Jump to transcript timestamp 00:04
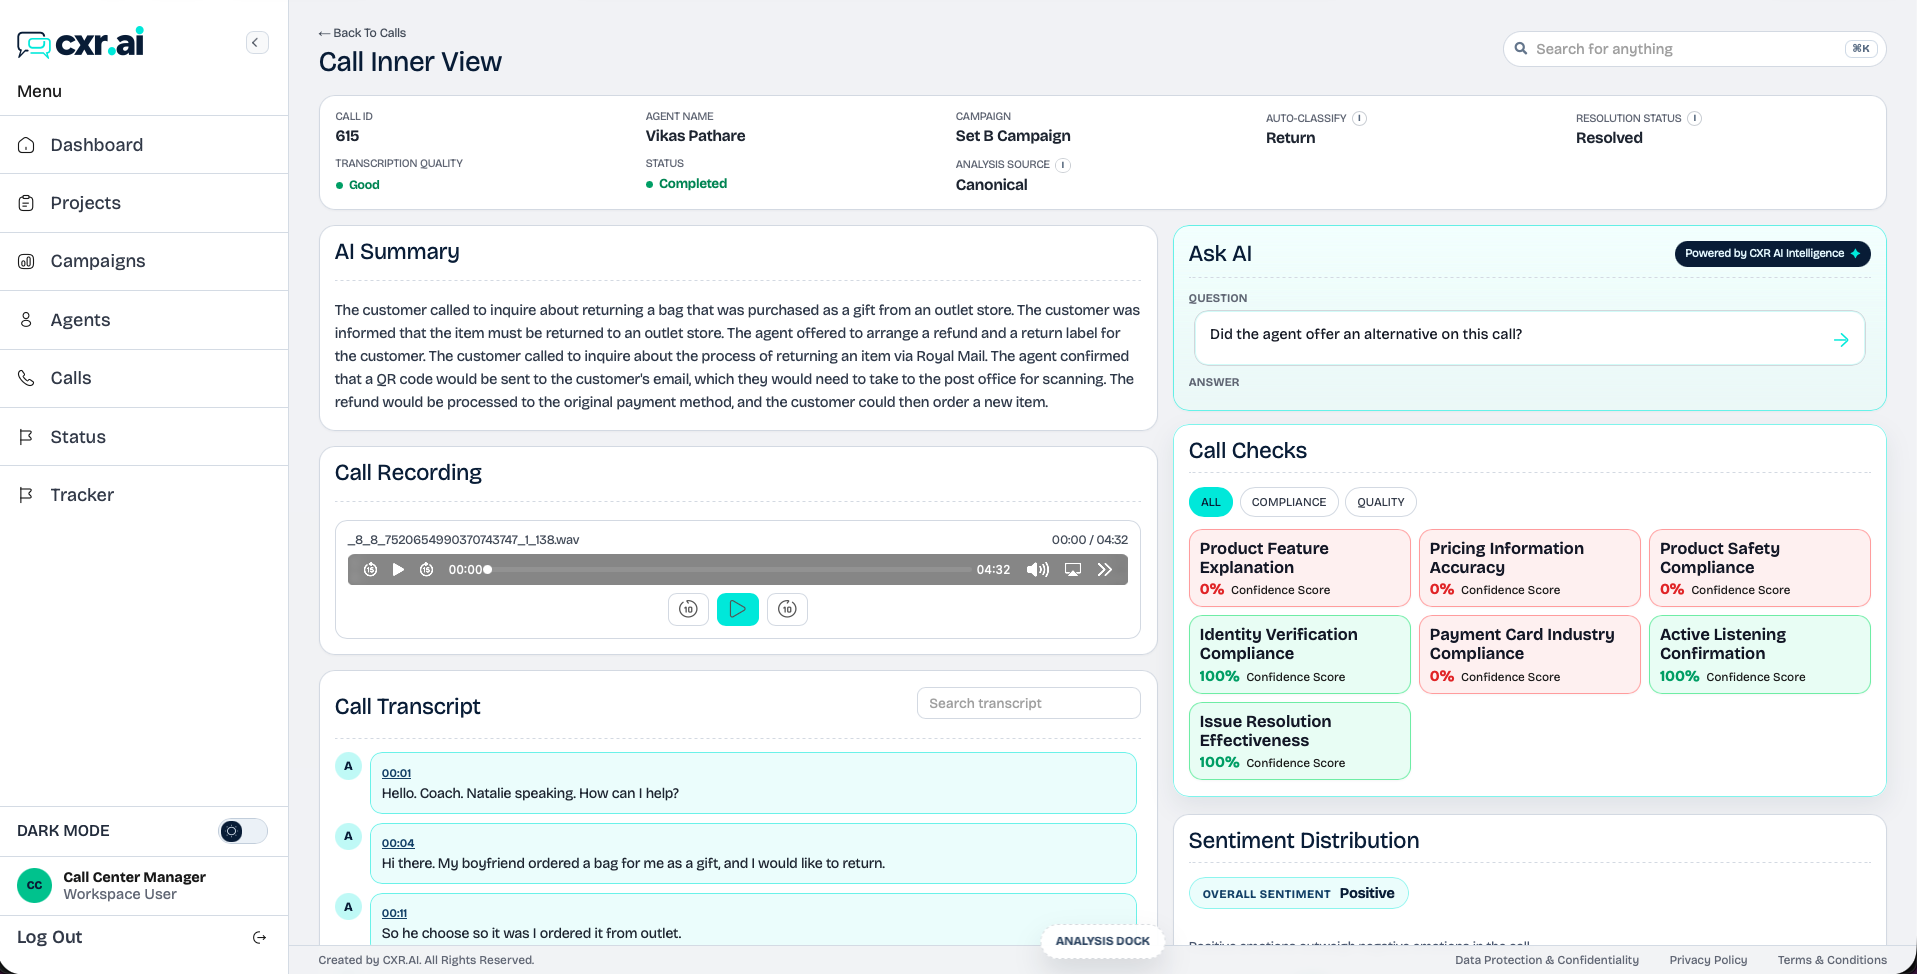Screen dimensions: 1917x974 [398, 843]
